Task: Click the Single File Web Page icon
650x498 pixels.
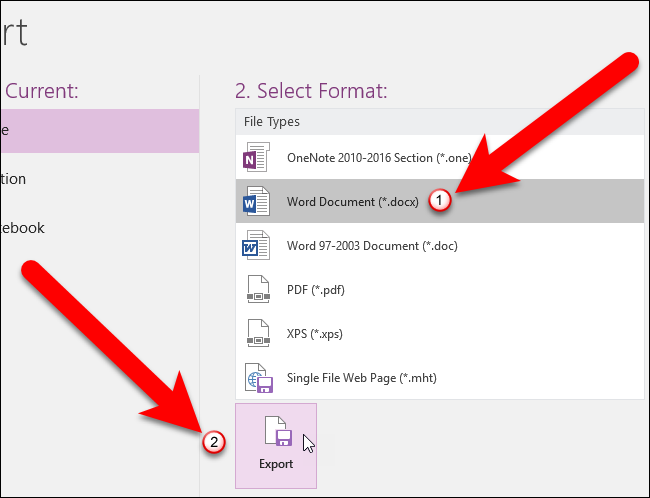Action: [259, 377]
